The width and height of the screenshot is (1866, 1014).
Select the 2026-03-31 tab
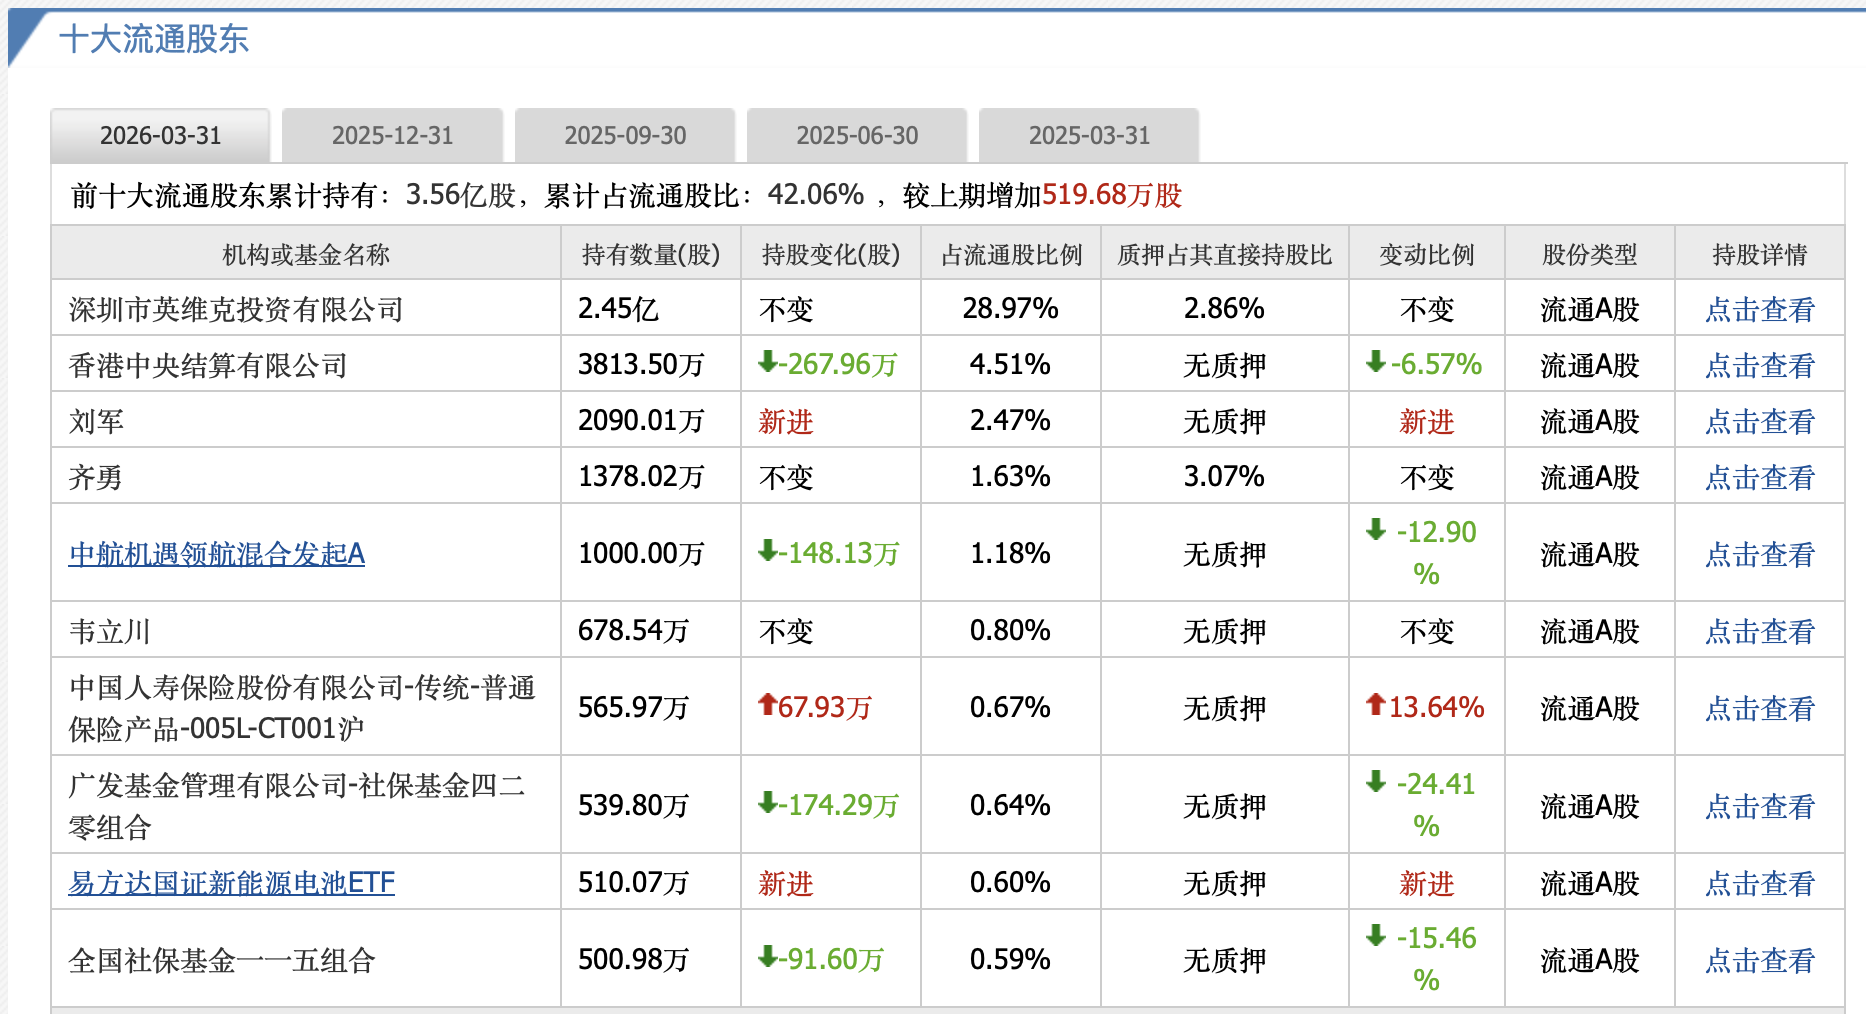[x=160, y=136]
